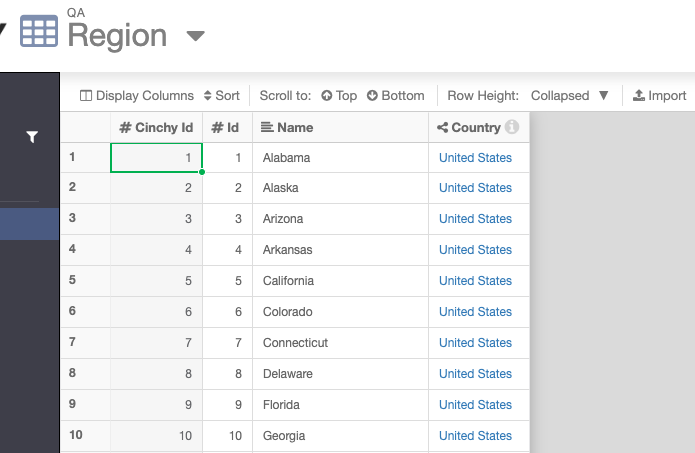Open the filter funnel icon in sidebar
The height and width of the screenshot is (453, 695).
point(32,137)
